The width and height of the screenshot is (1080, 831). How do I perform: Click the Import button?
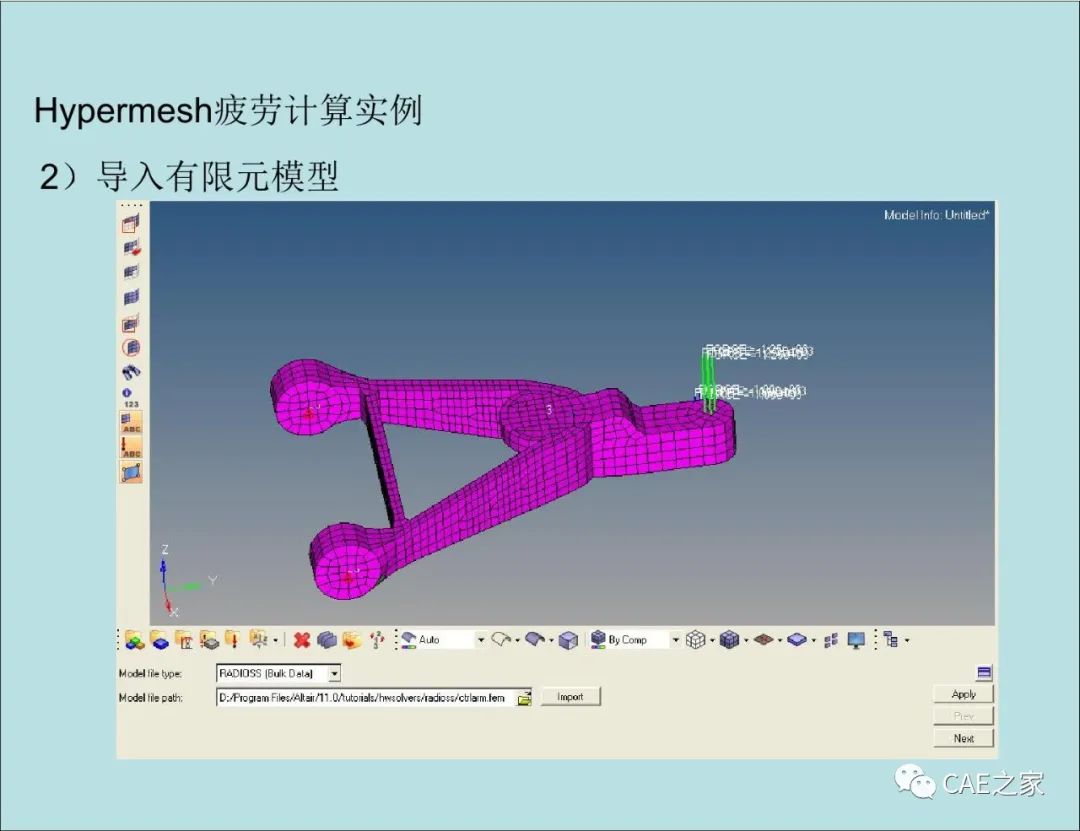click(x=570, y=697)
